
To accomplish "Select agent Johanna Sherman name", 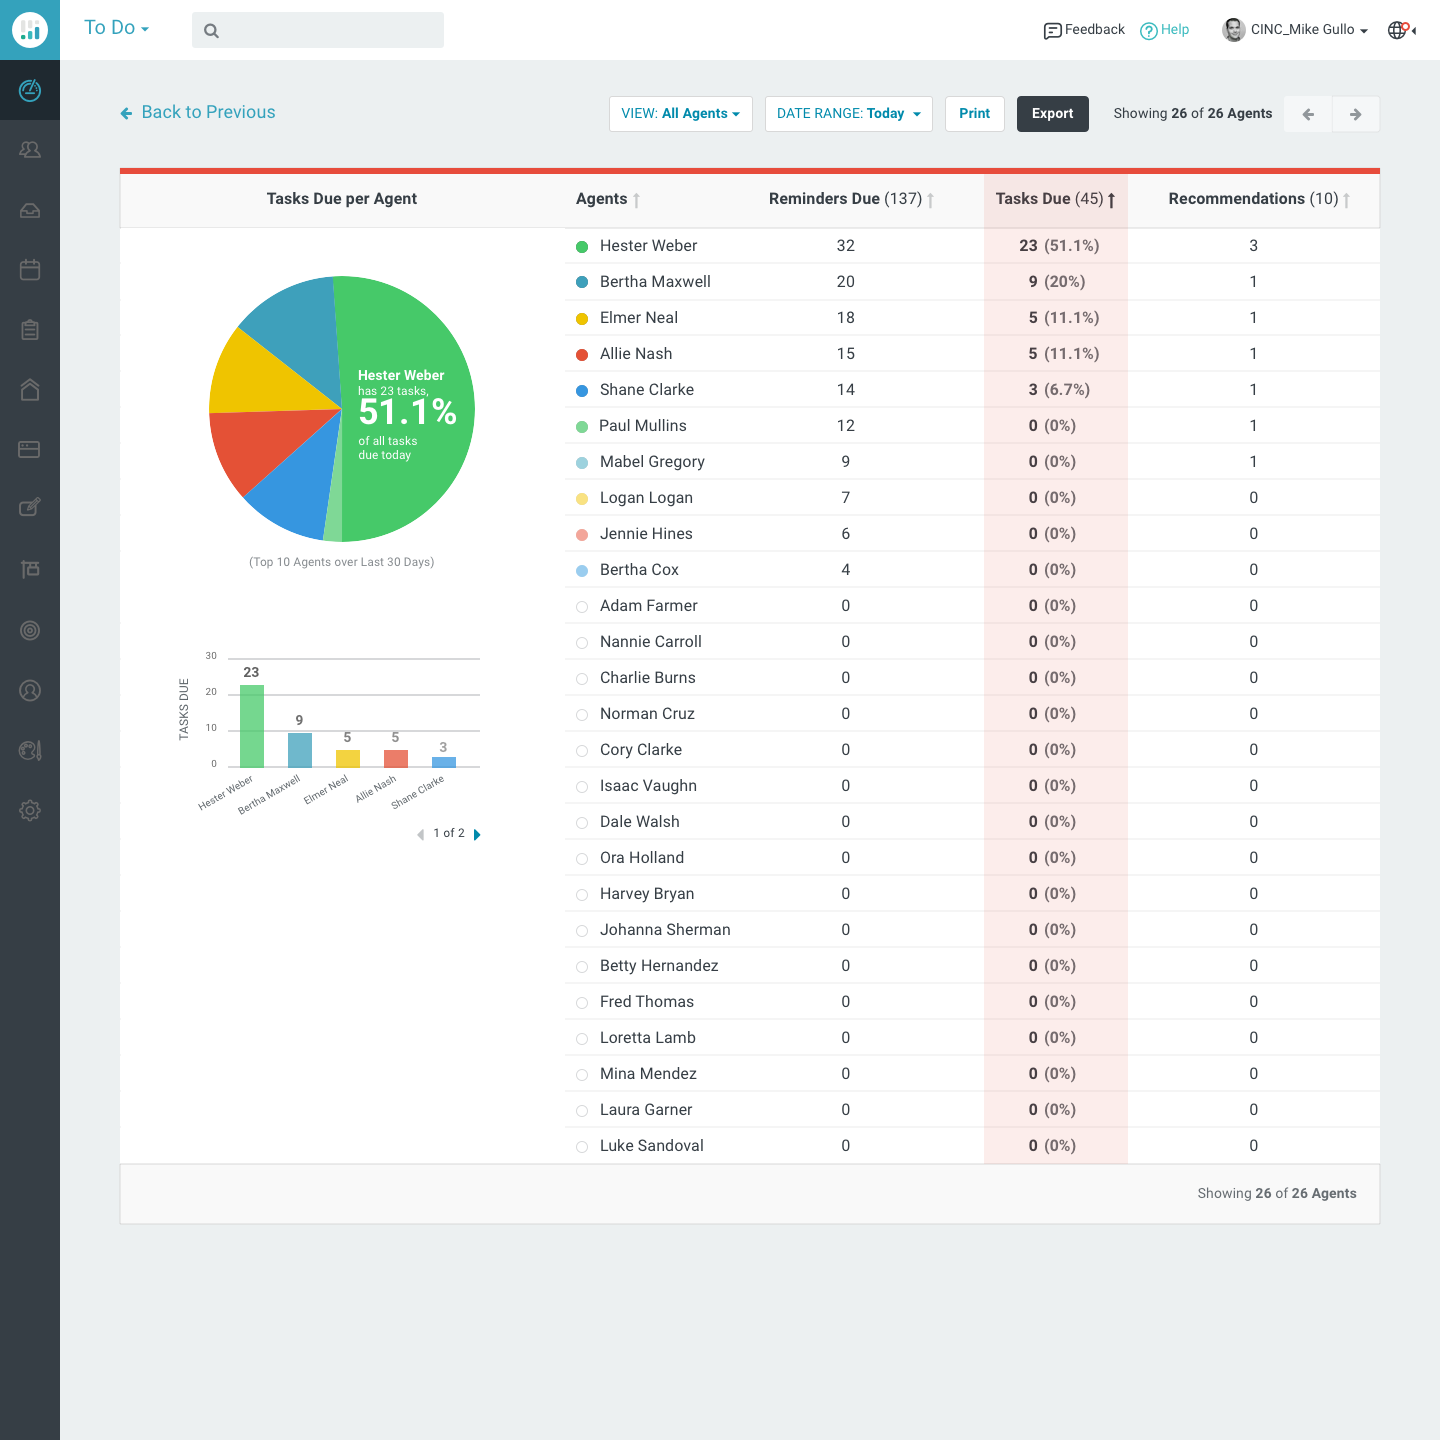I will (665, 930).
